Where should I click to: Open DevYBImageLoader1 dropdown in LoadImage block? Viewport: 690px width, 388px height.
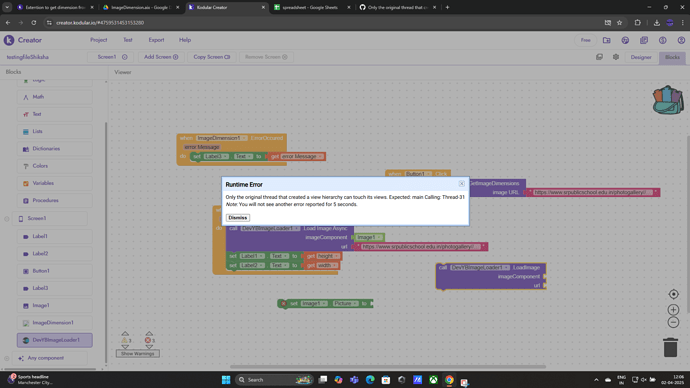point(480,267)
